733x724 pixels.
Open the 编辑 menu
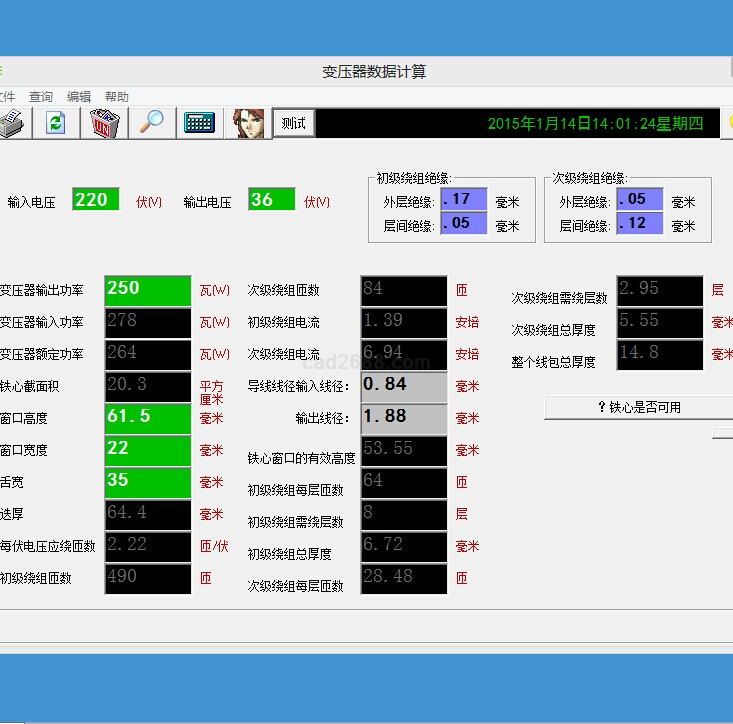click(79, 97)
